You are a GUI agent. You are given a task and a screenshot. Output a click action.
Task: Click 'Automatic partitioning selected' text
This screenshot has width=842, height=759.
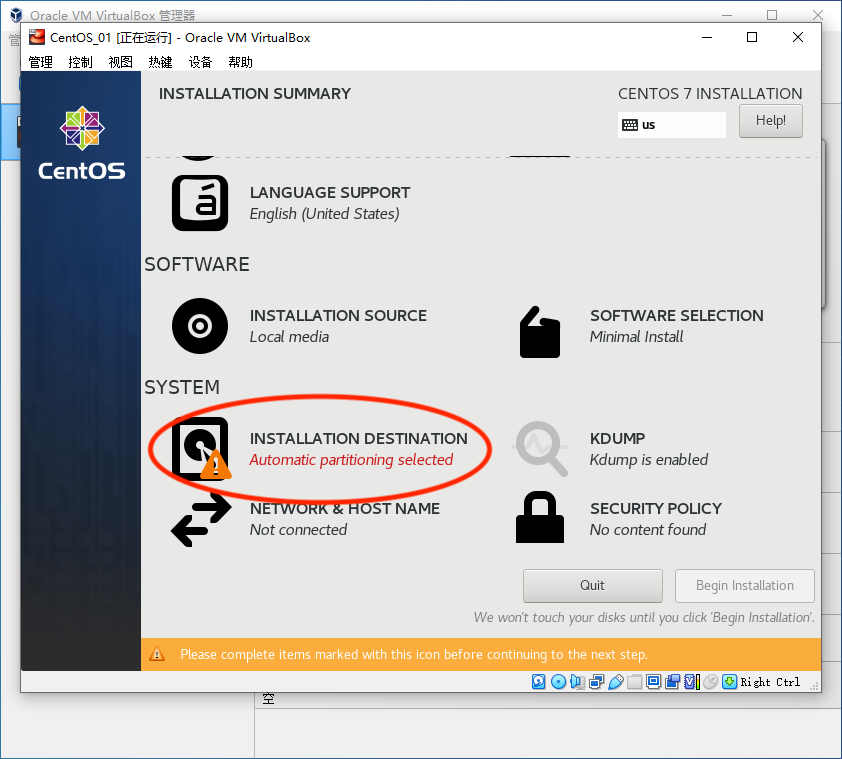351,460
